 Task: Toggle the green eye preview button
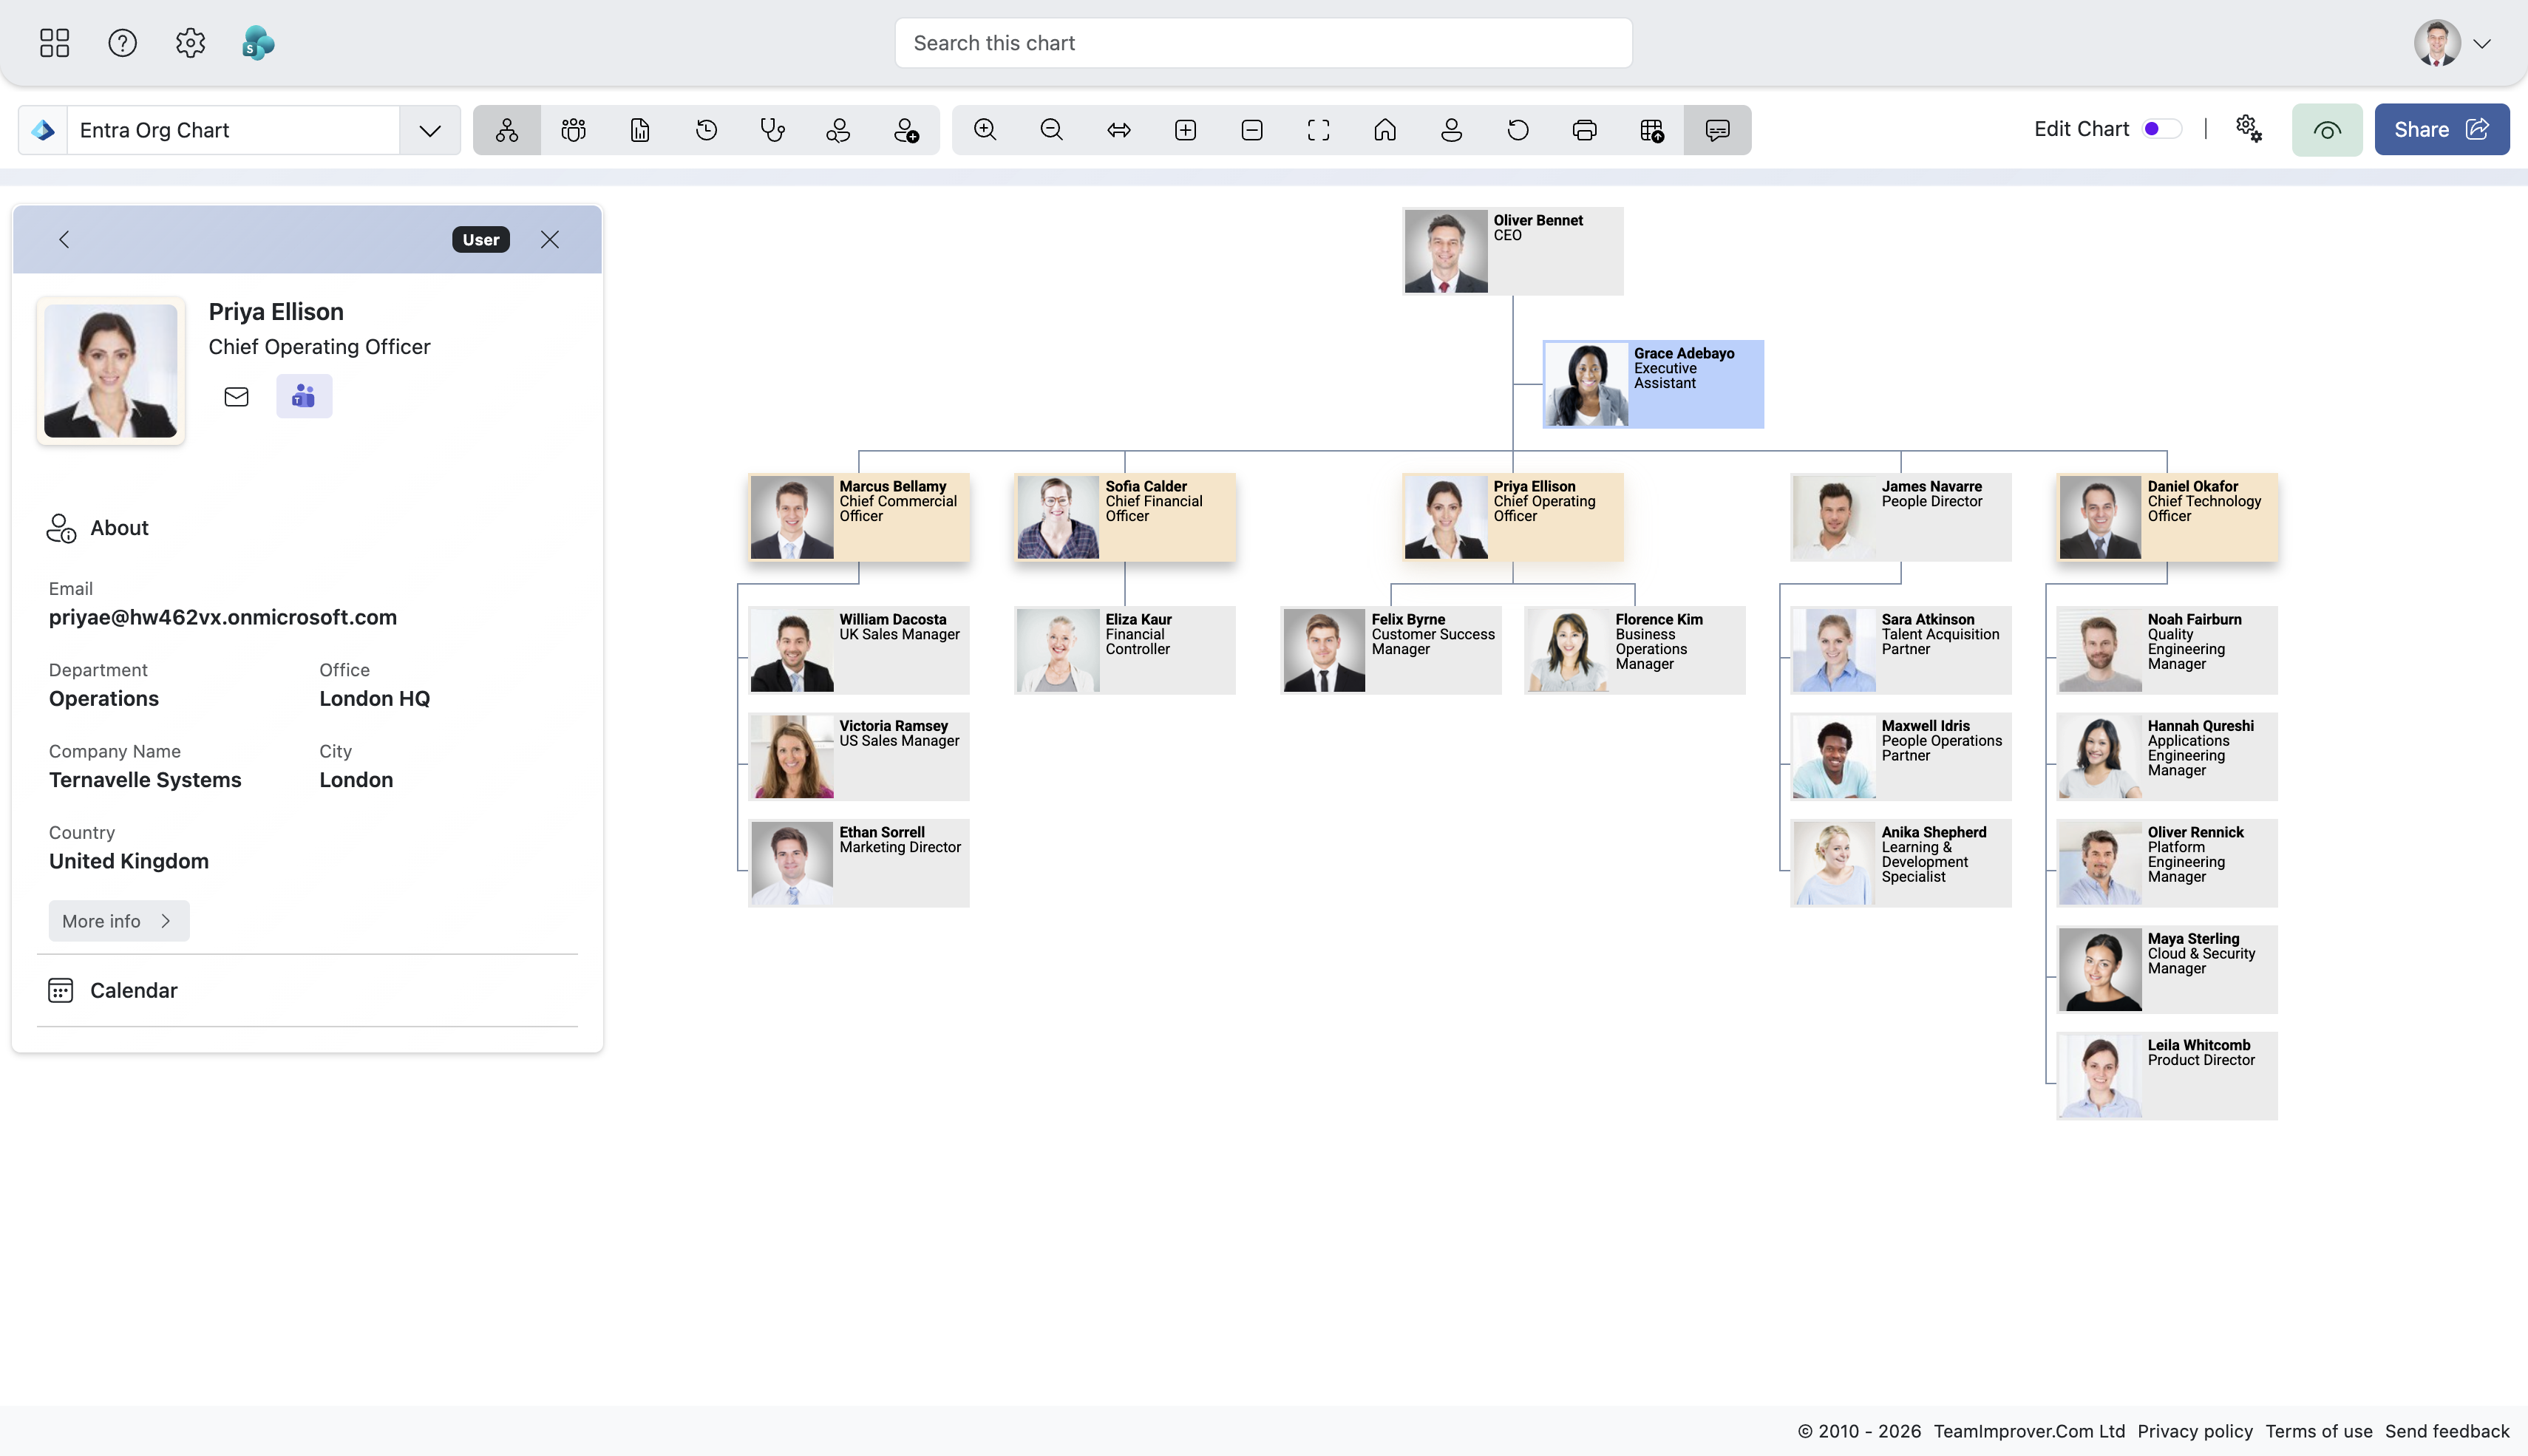tap(2327, 130)
